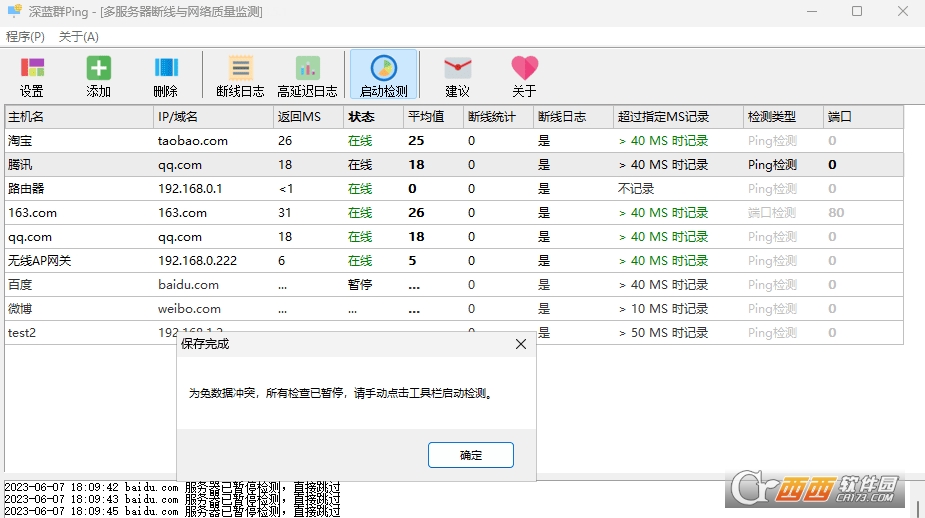Screen dimensions: 925x518
Task: Click the 18:09:45 baidu.com log line
Action: pyautogui.click(x=172, y=512)
